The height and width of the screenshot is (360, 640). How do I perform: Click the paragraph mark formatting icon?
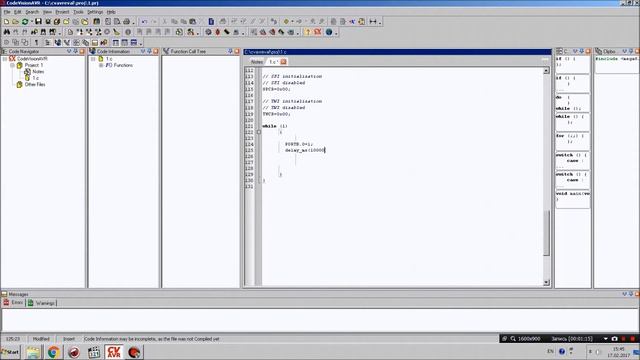pos(36,42)
